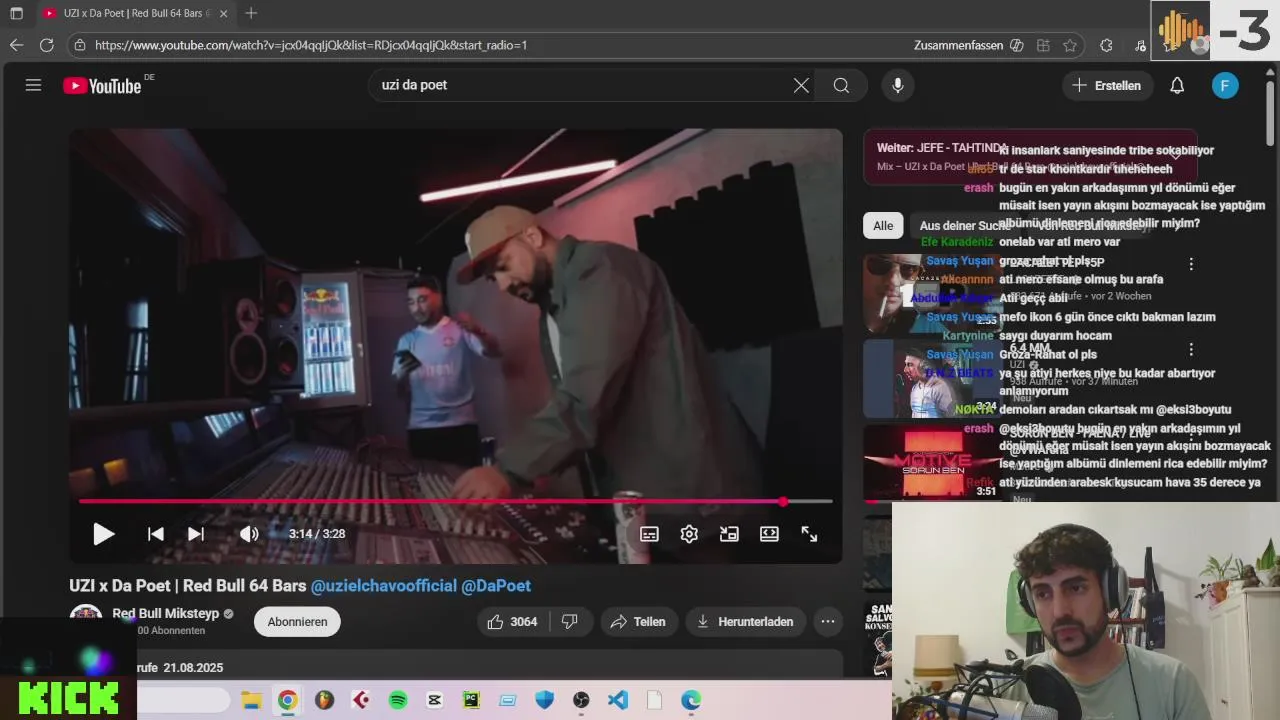Skip to the previous video
1280x720 pixels.
(x=156, y=534)
